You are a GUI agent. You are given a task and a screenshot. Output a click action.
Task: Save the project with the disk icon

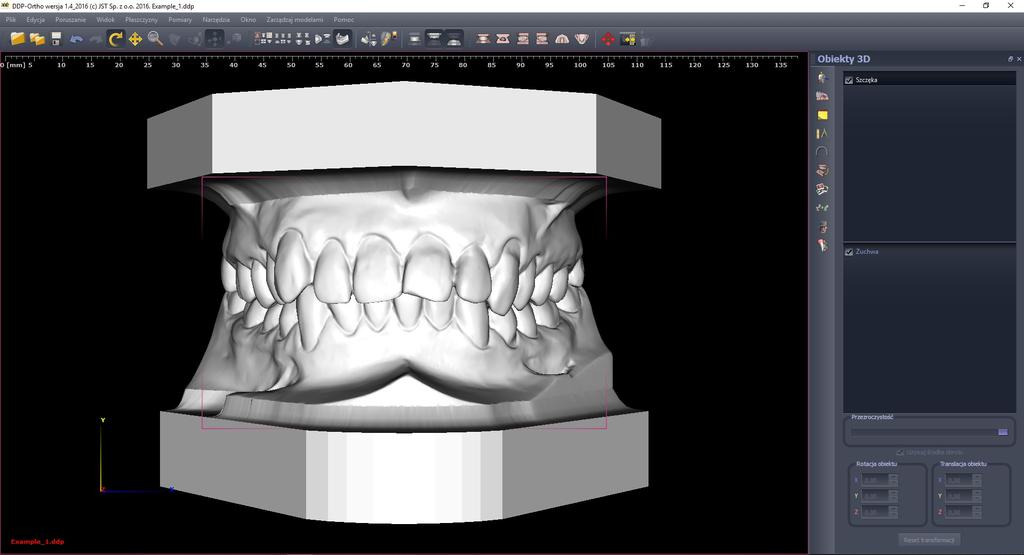point(56,39)
